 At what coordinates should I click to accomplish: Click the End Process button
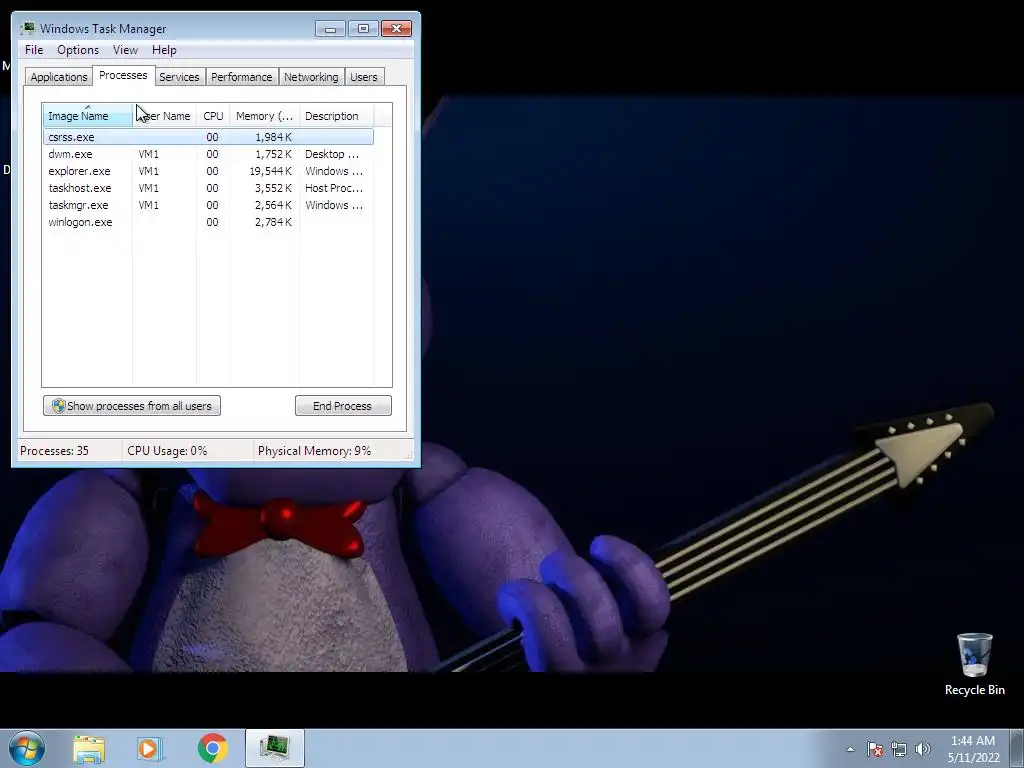tap(343, 406)
